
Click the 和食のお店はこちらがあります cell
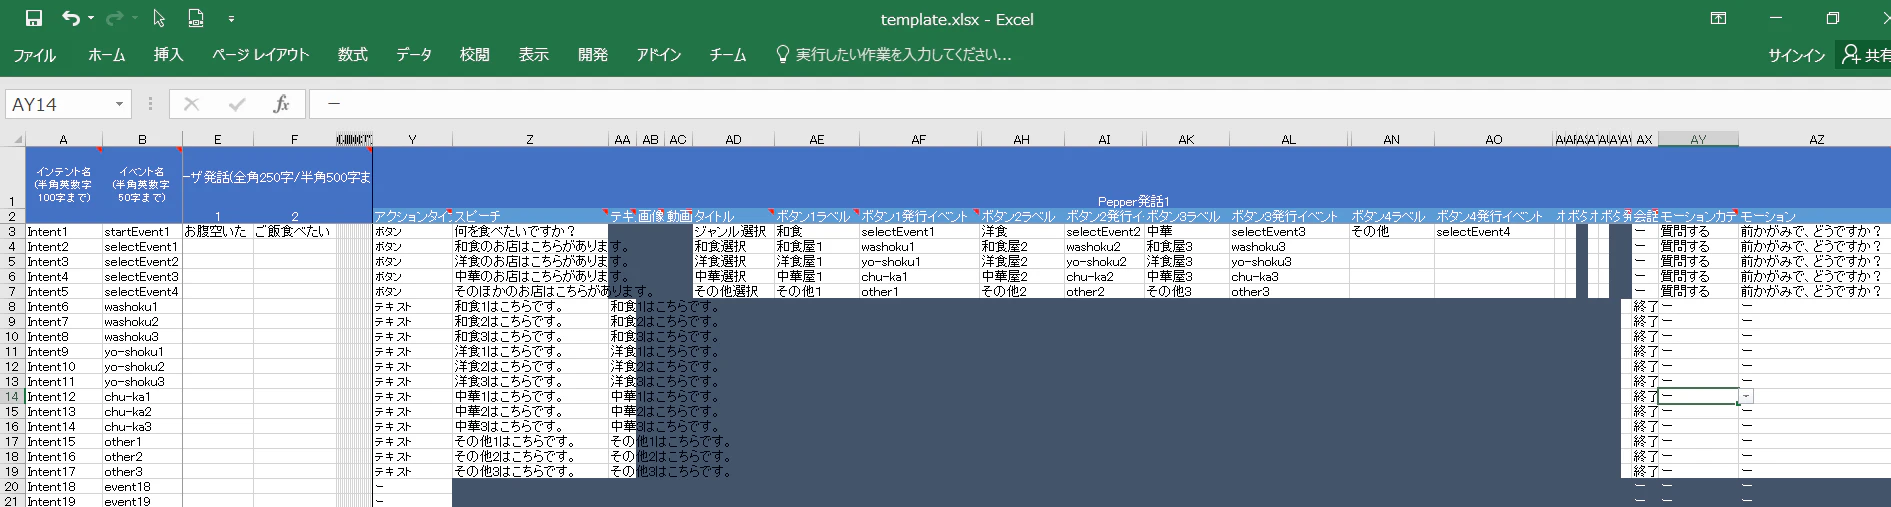pyautogui.click(x=529, y=247)
